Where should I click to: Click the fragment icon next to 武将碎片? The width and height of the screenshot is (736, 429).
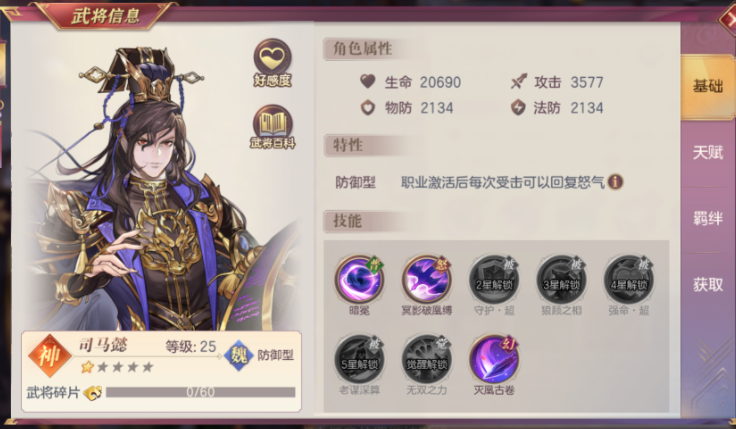[92, 392]
